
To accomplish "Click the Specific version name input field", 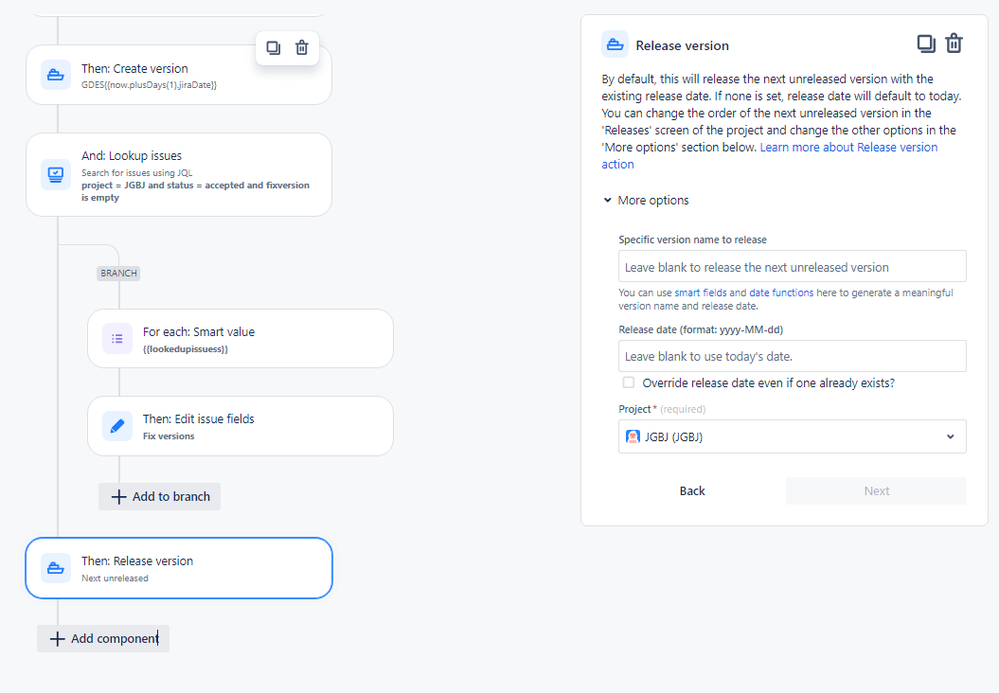I will [x=792, y=266].
